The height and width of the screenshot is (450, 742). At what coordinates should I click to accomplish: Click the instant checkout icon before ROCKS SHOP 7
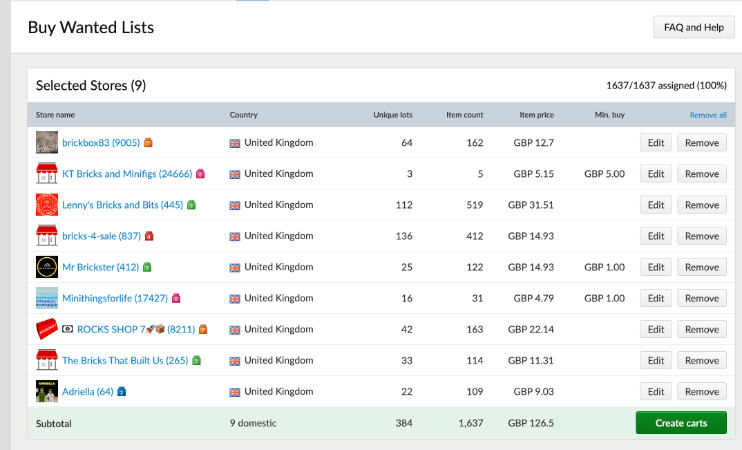(x=68, y=329)
